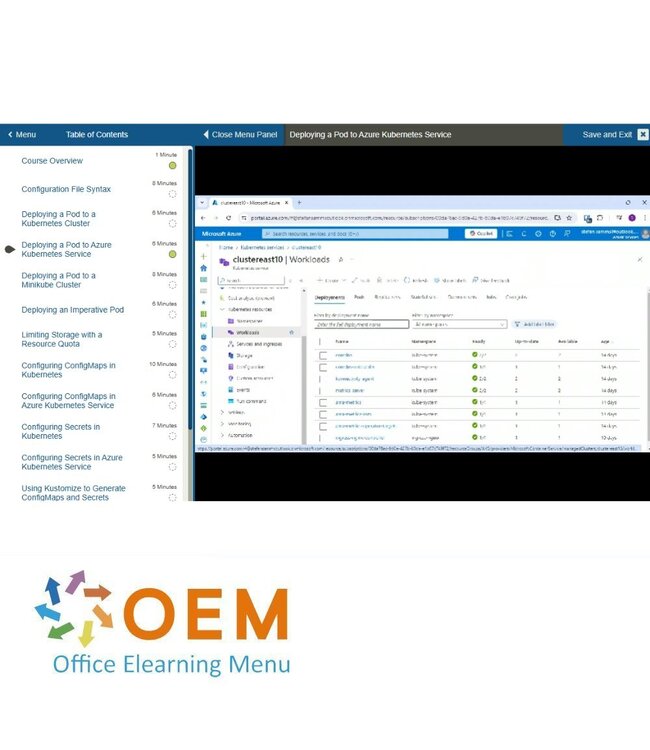Click Save and Exit button
This screenshot has width=650, height=750.
click(x=607, y=135)
